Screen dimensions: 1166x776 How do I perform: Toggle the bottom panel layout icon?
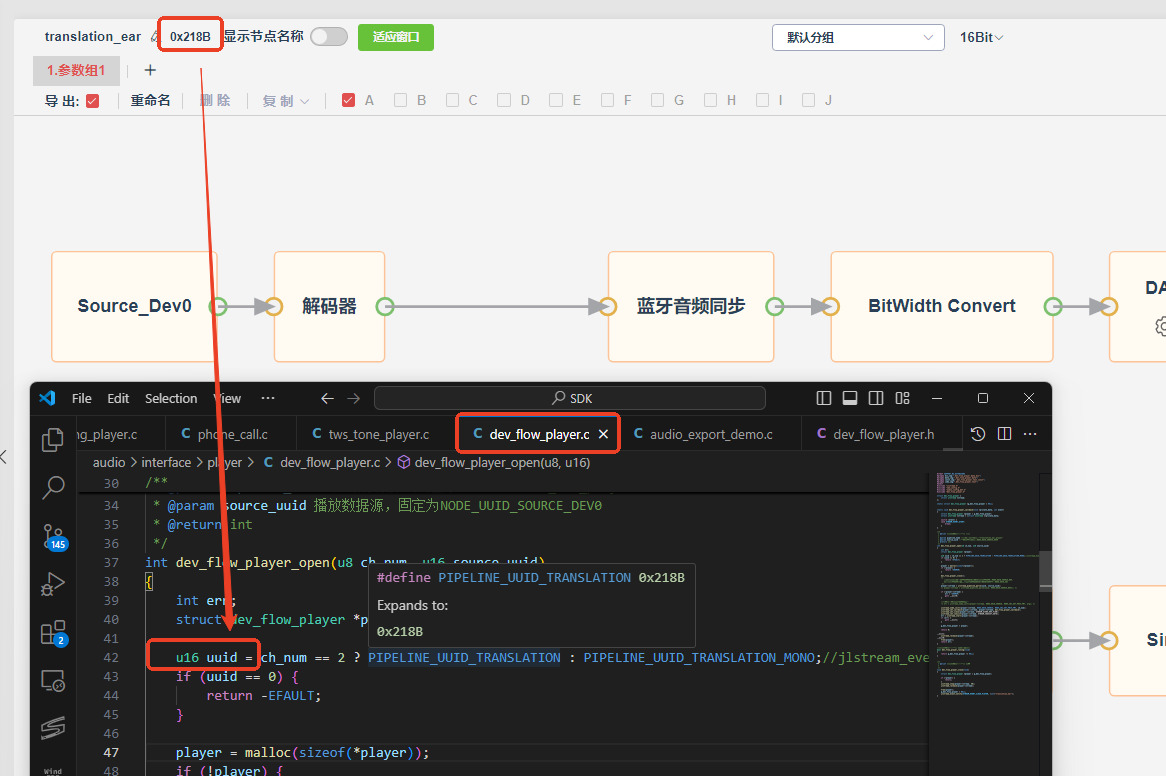[850, 398]
